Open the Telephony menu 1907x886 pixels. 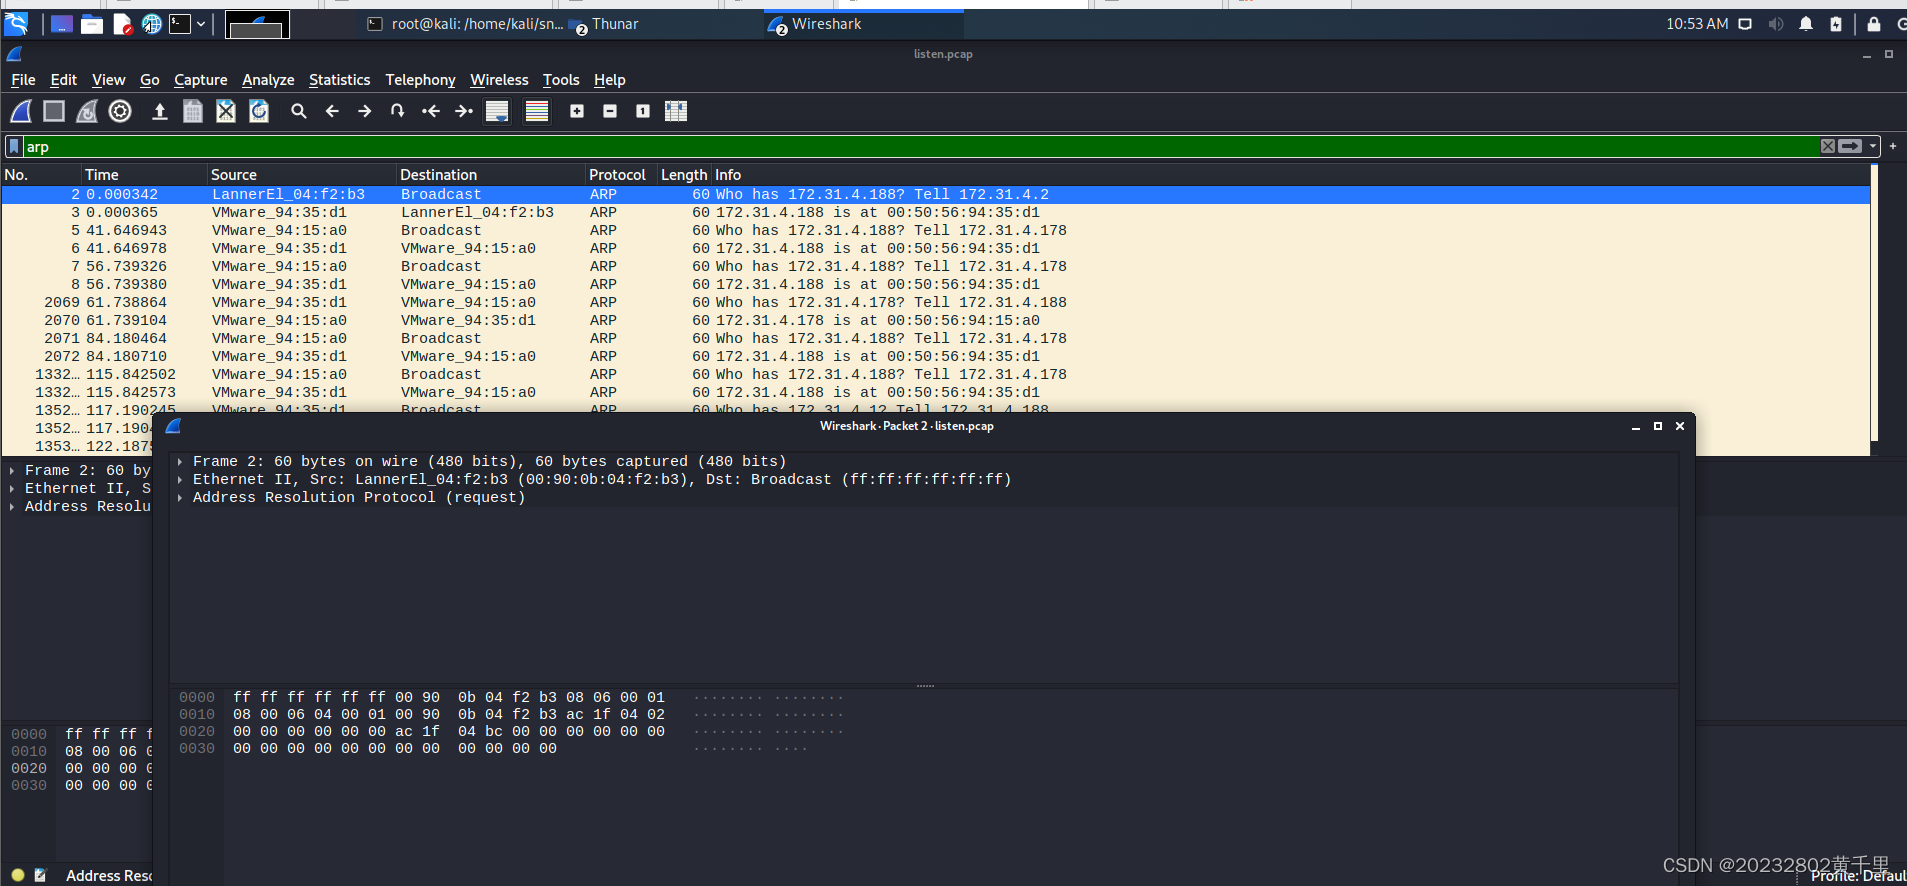pos(420,80)
